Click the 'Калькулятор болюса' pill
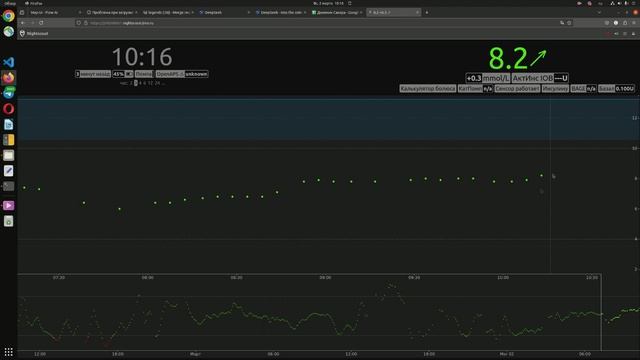 [x=427, y=89]
